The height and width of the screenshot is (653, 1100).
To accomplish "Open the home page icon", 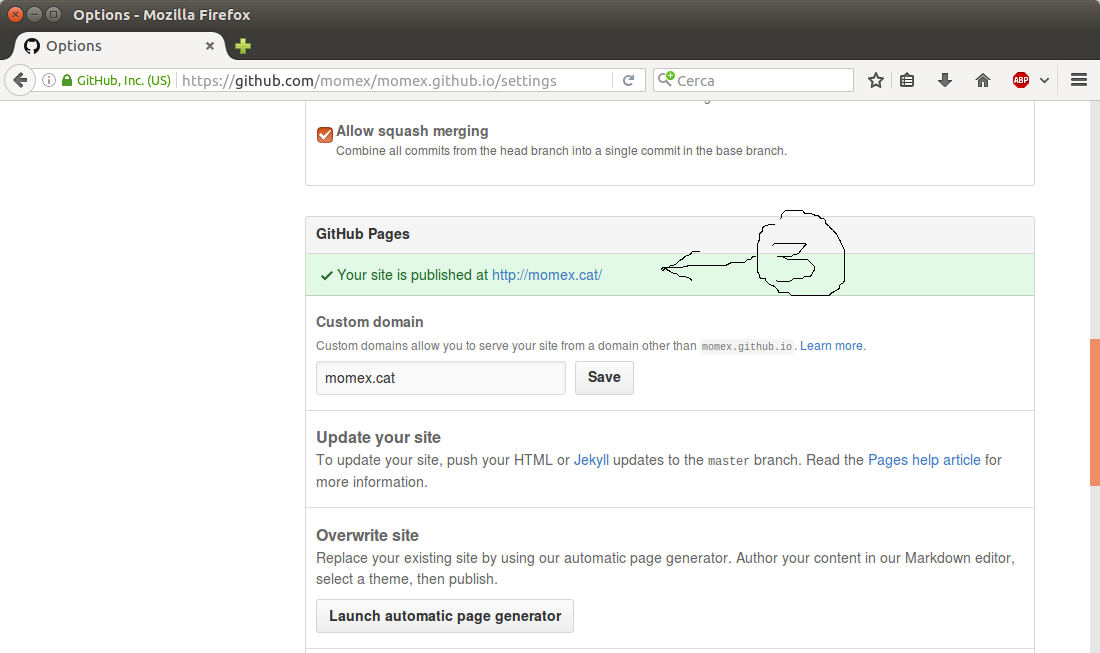I will pos(982,80).
